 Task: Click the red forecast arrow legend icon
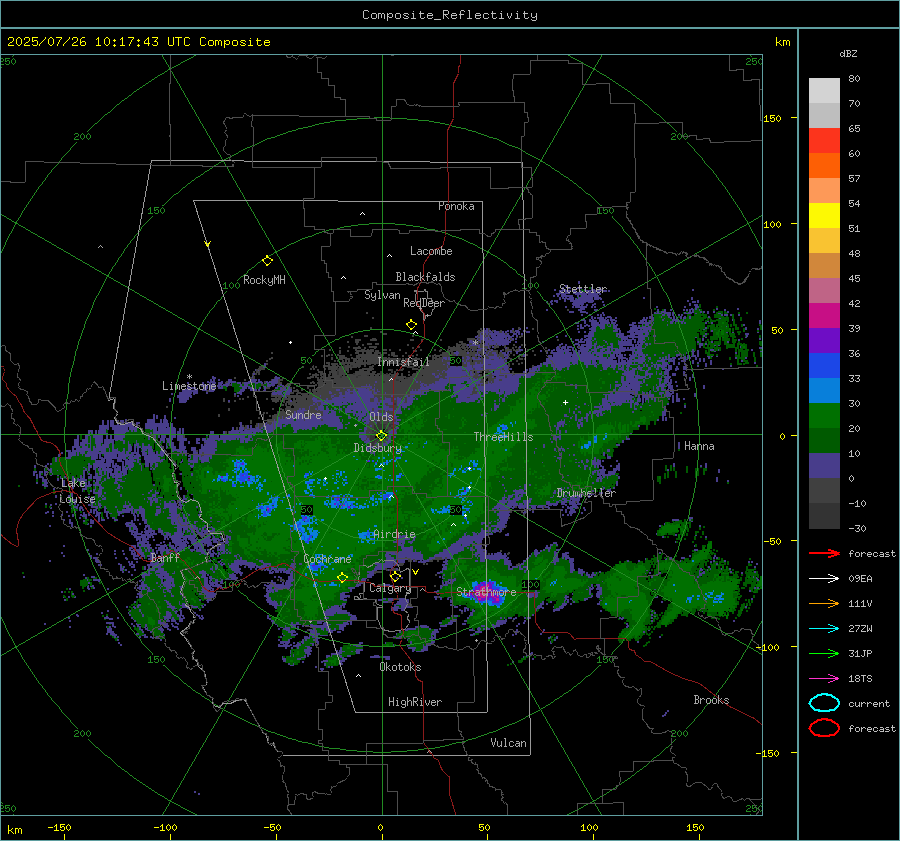tap(824, 553)
